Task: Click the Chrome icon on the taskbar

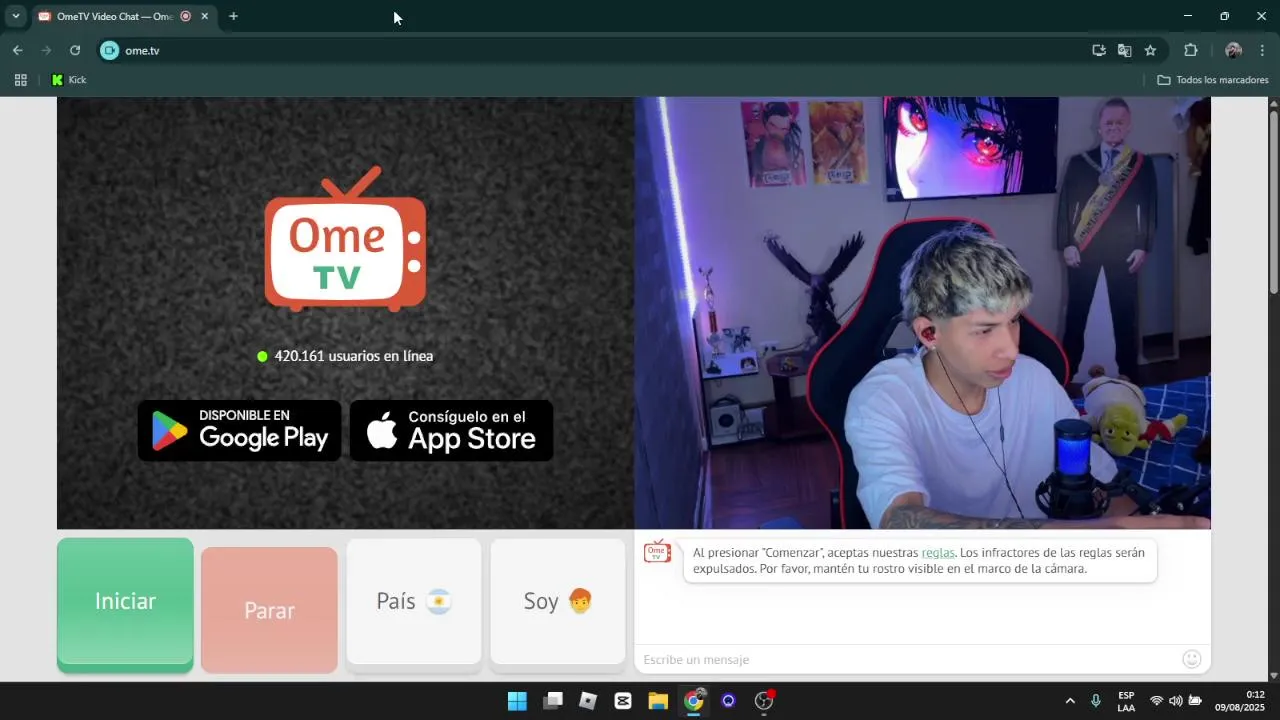Action: [x=694, y=701]
